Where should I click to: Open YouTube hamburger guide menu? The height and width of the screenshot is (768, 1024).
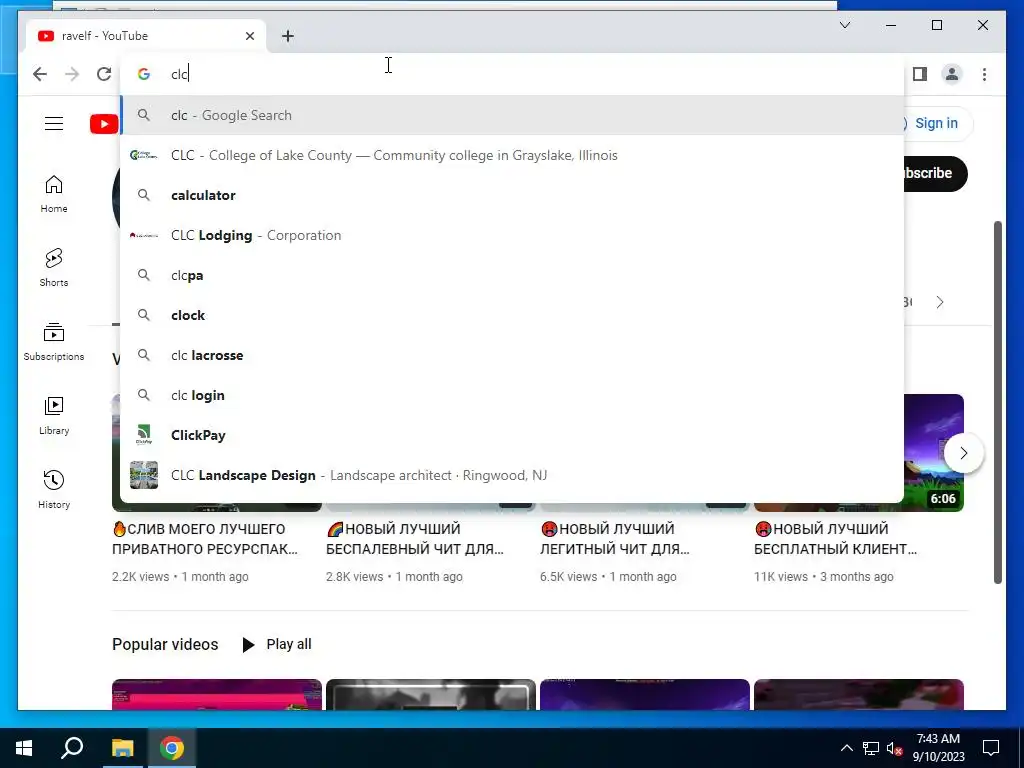[54, 123]
